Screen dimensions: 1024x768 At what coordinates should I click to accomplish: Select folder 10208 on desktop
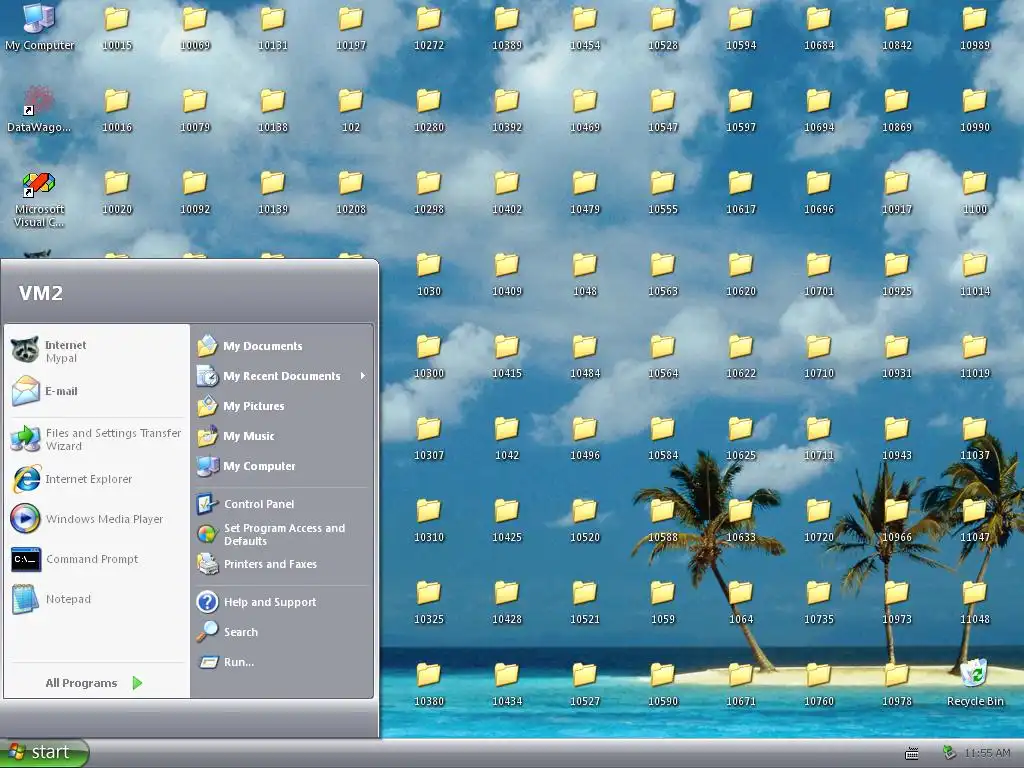(351, 192)
